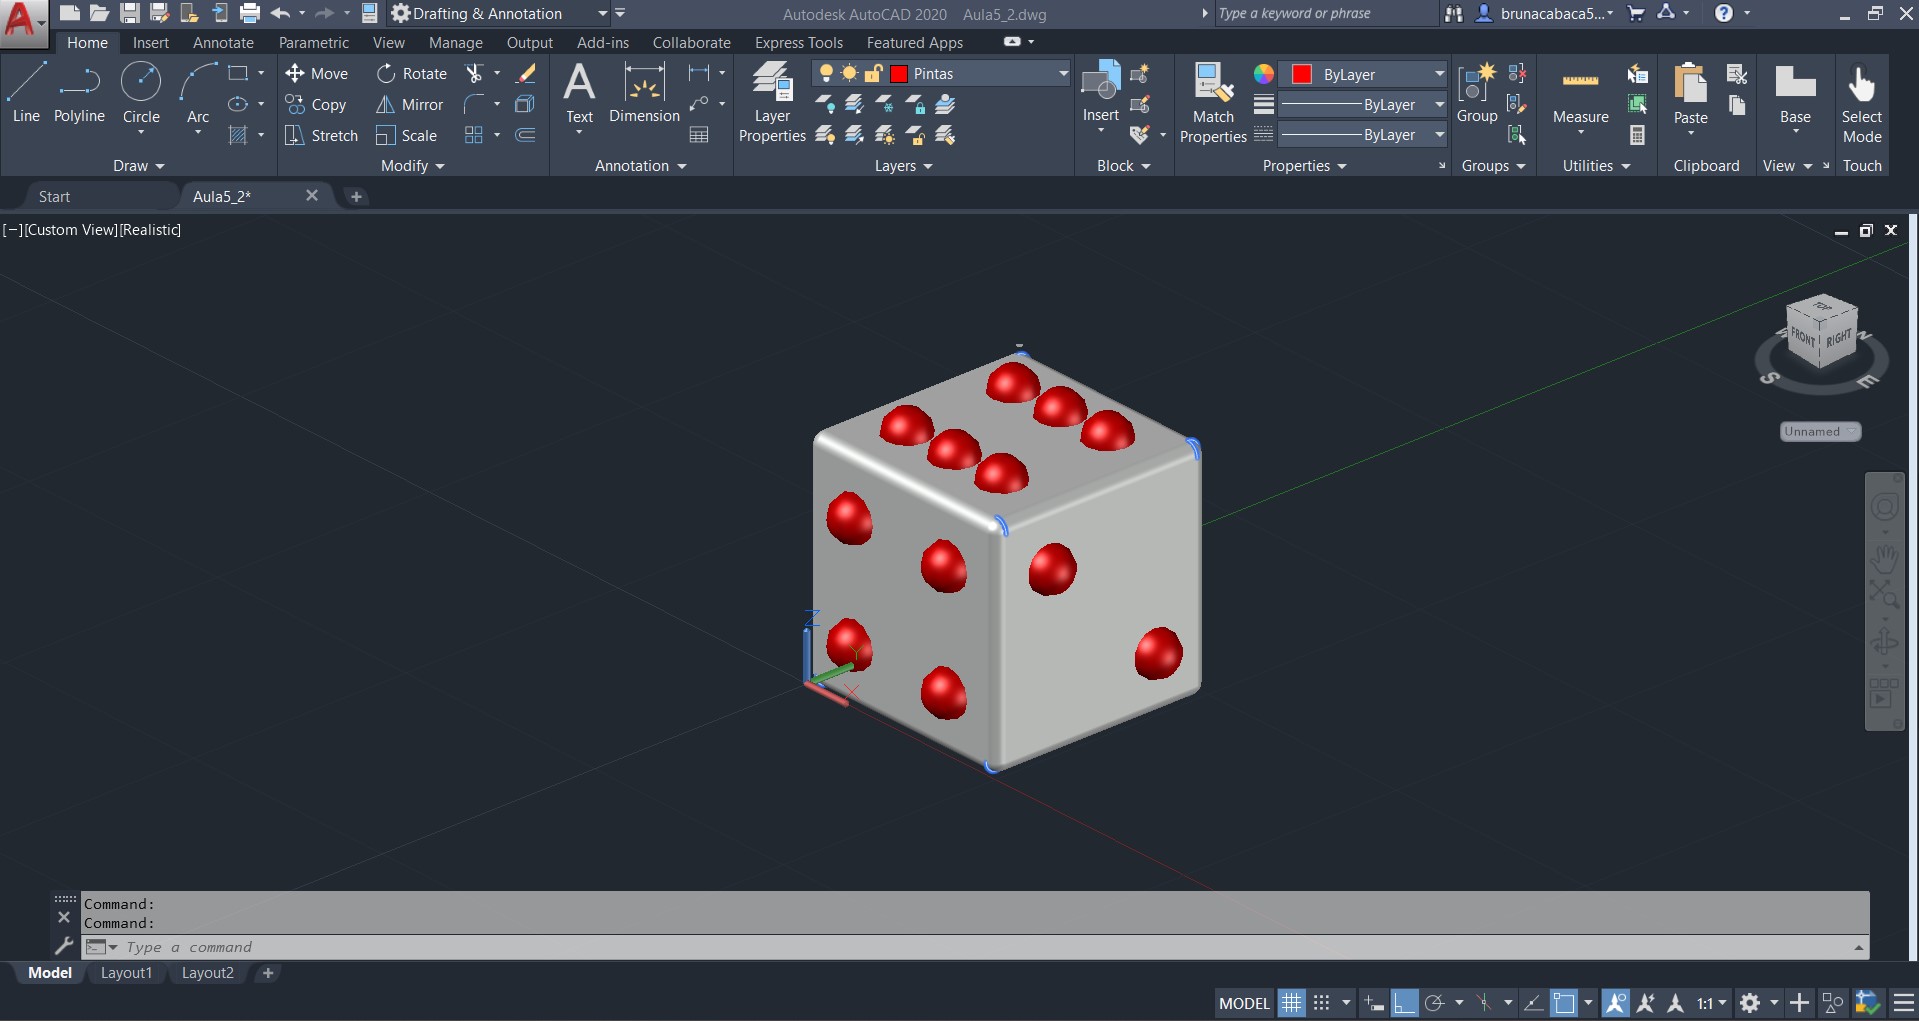The image size is (1919, 1021).
Task: Activate the Rotate command
Action: tap(411, 73)
